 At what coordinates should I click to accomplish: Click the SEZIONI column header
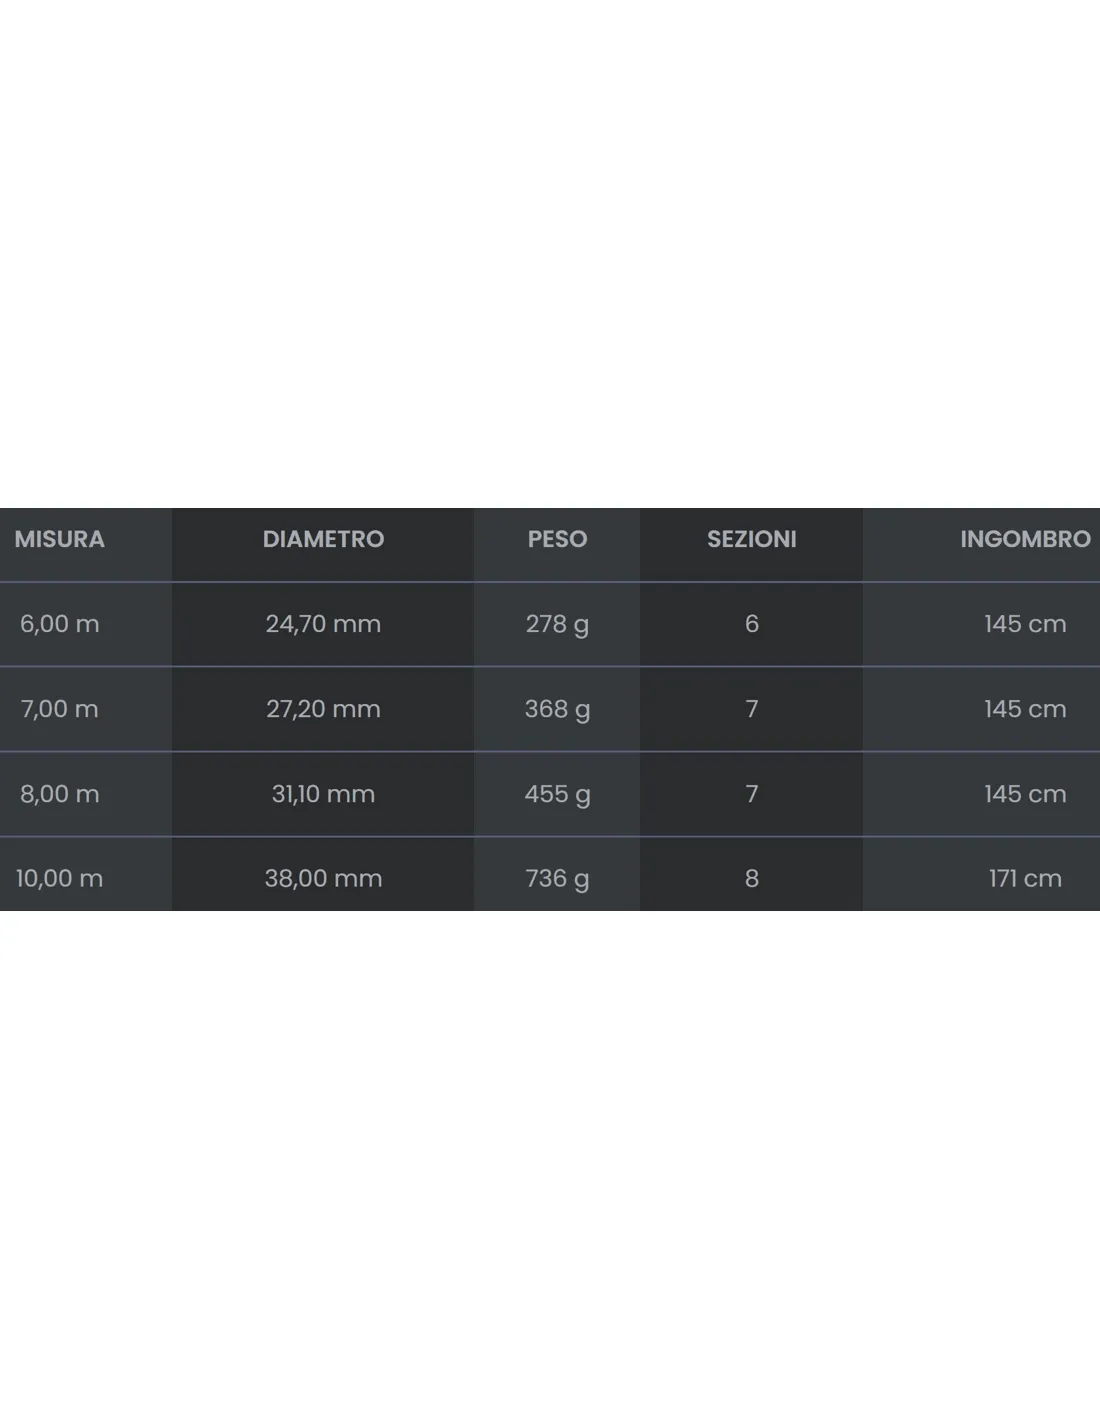click(x=751, y=539)
